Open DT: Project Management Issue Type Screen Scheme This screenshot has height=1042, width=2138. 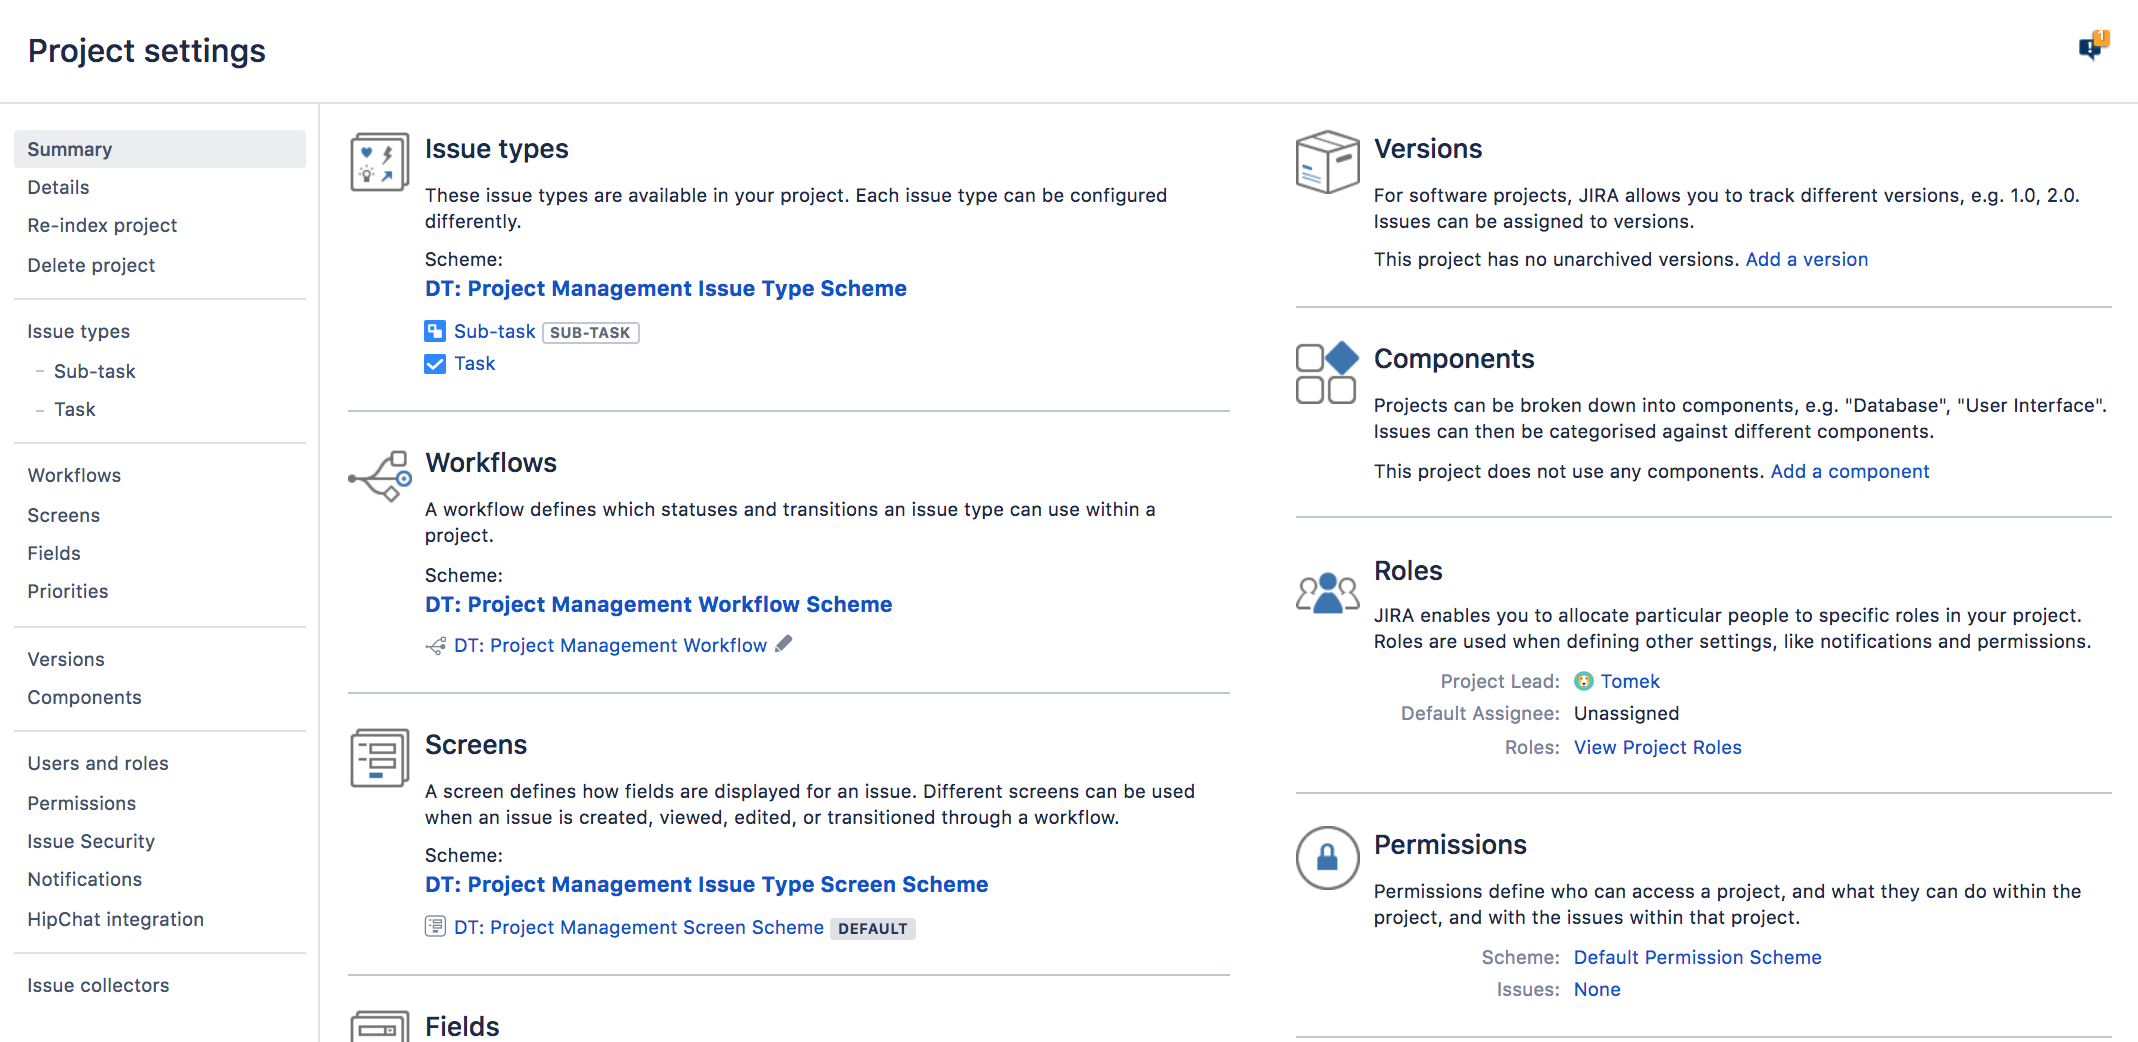[707, 885]
